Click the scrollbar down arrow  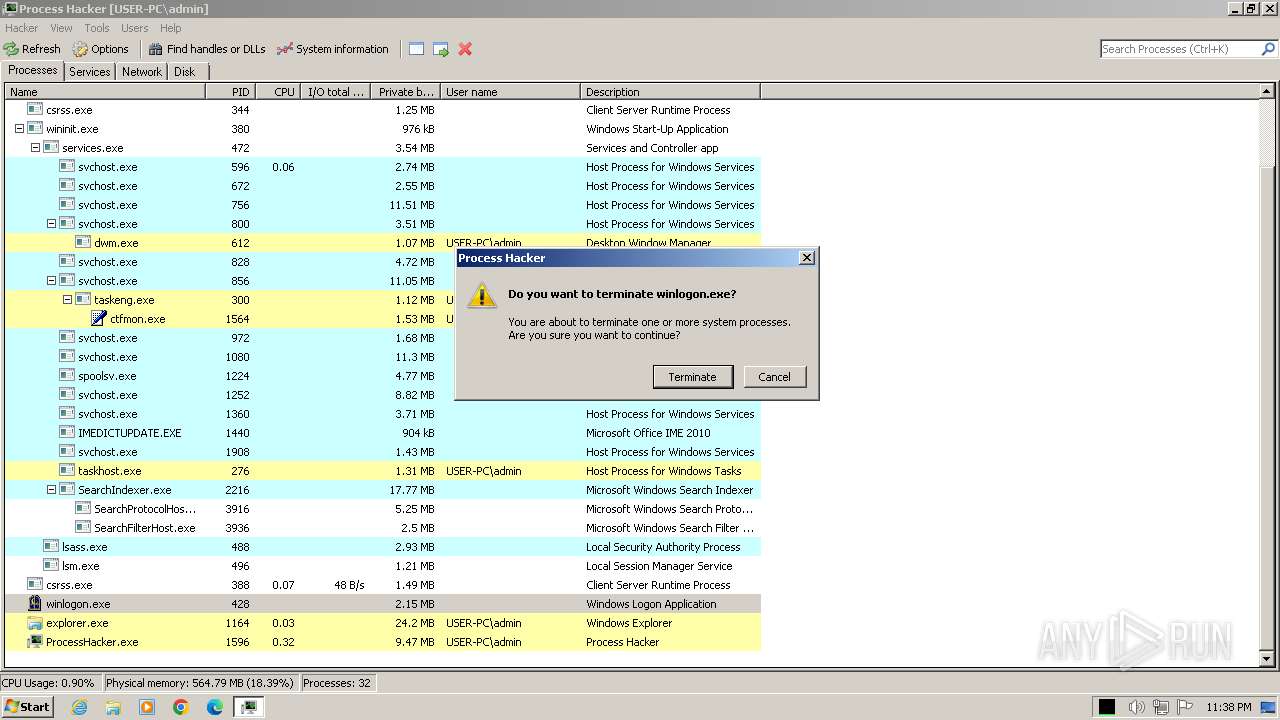coord(1267,659)
